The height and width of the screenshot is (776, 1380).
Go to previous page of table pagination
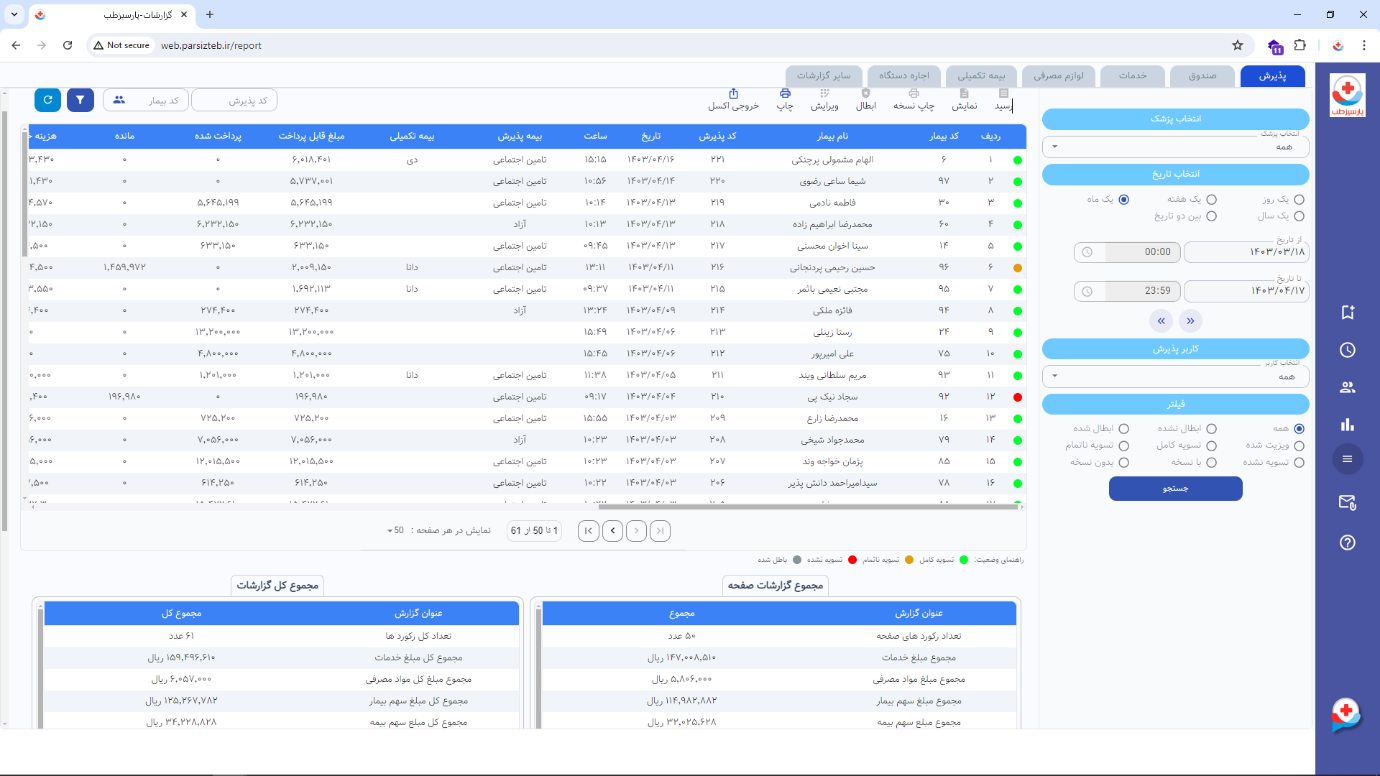tap(636, 531)
